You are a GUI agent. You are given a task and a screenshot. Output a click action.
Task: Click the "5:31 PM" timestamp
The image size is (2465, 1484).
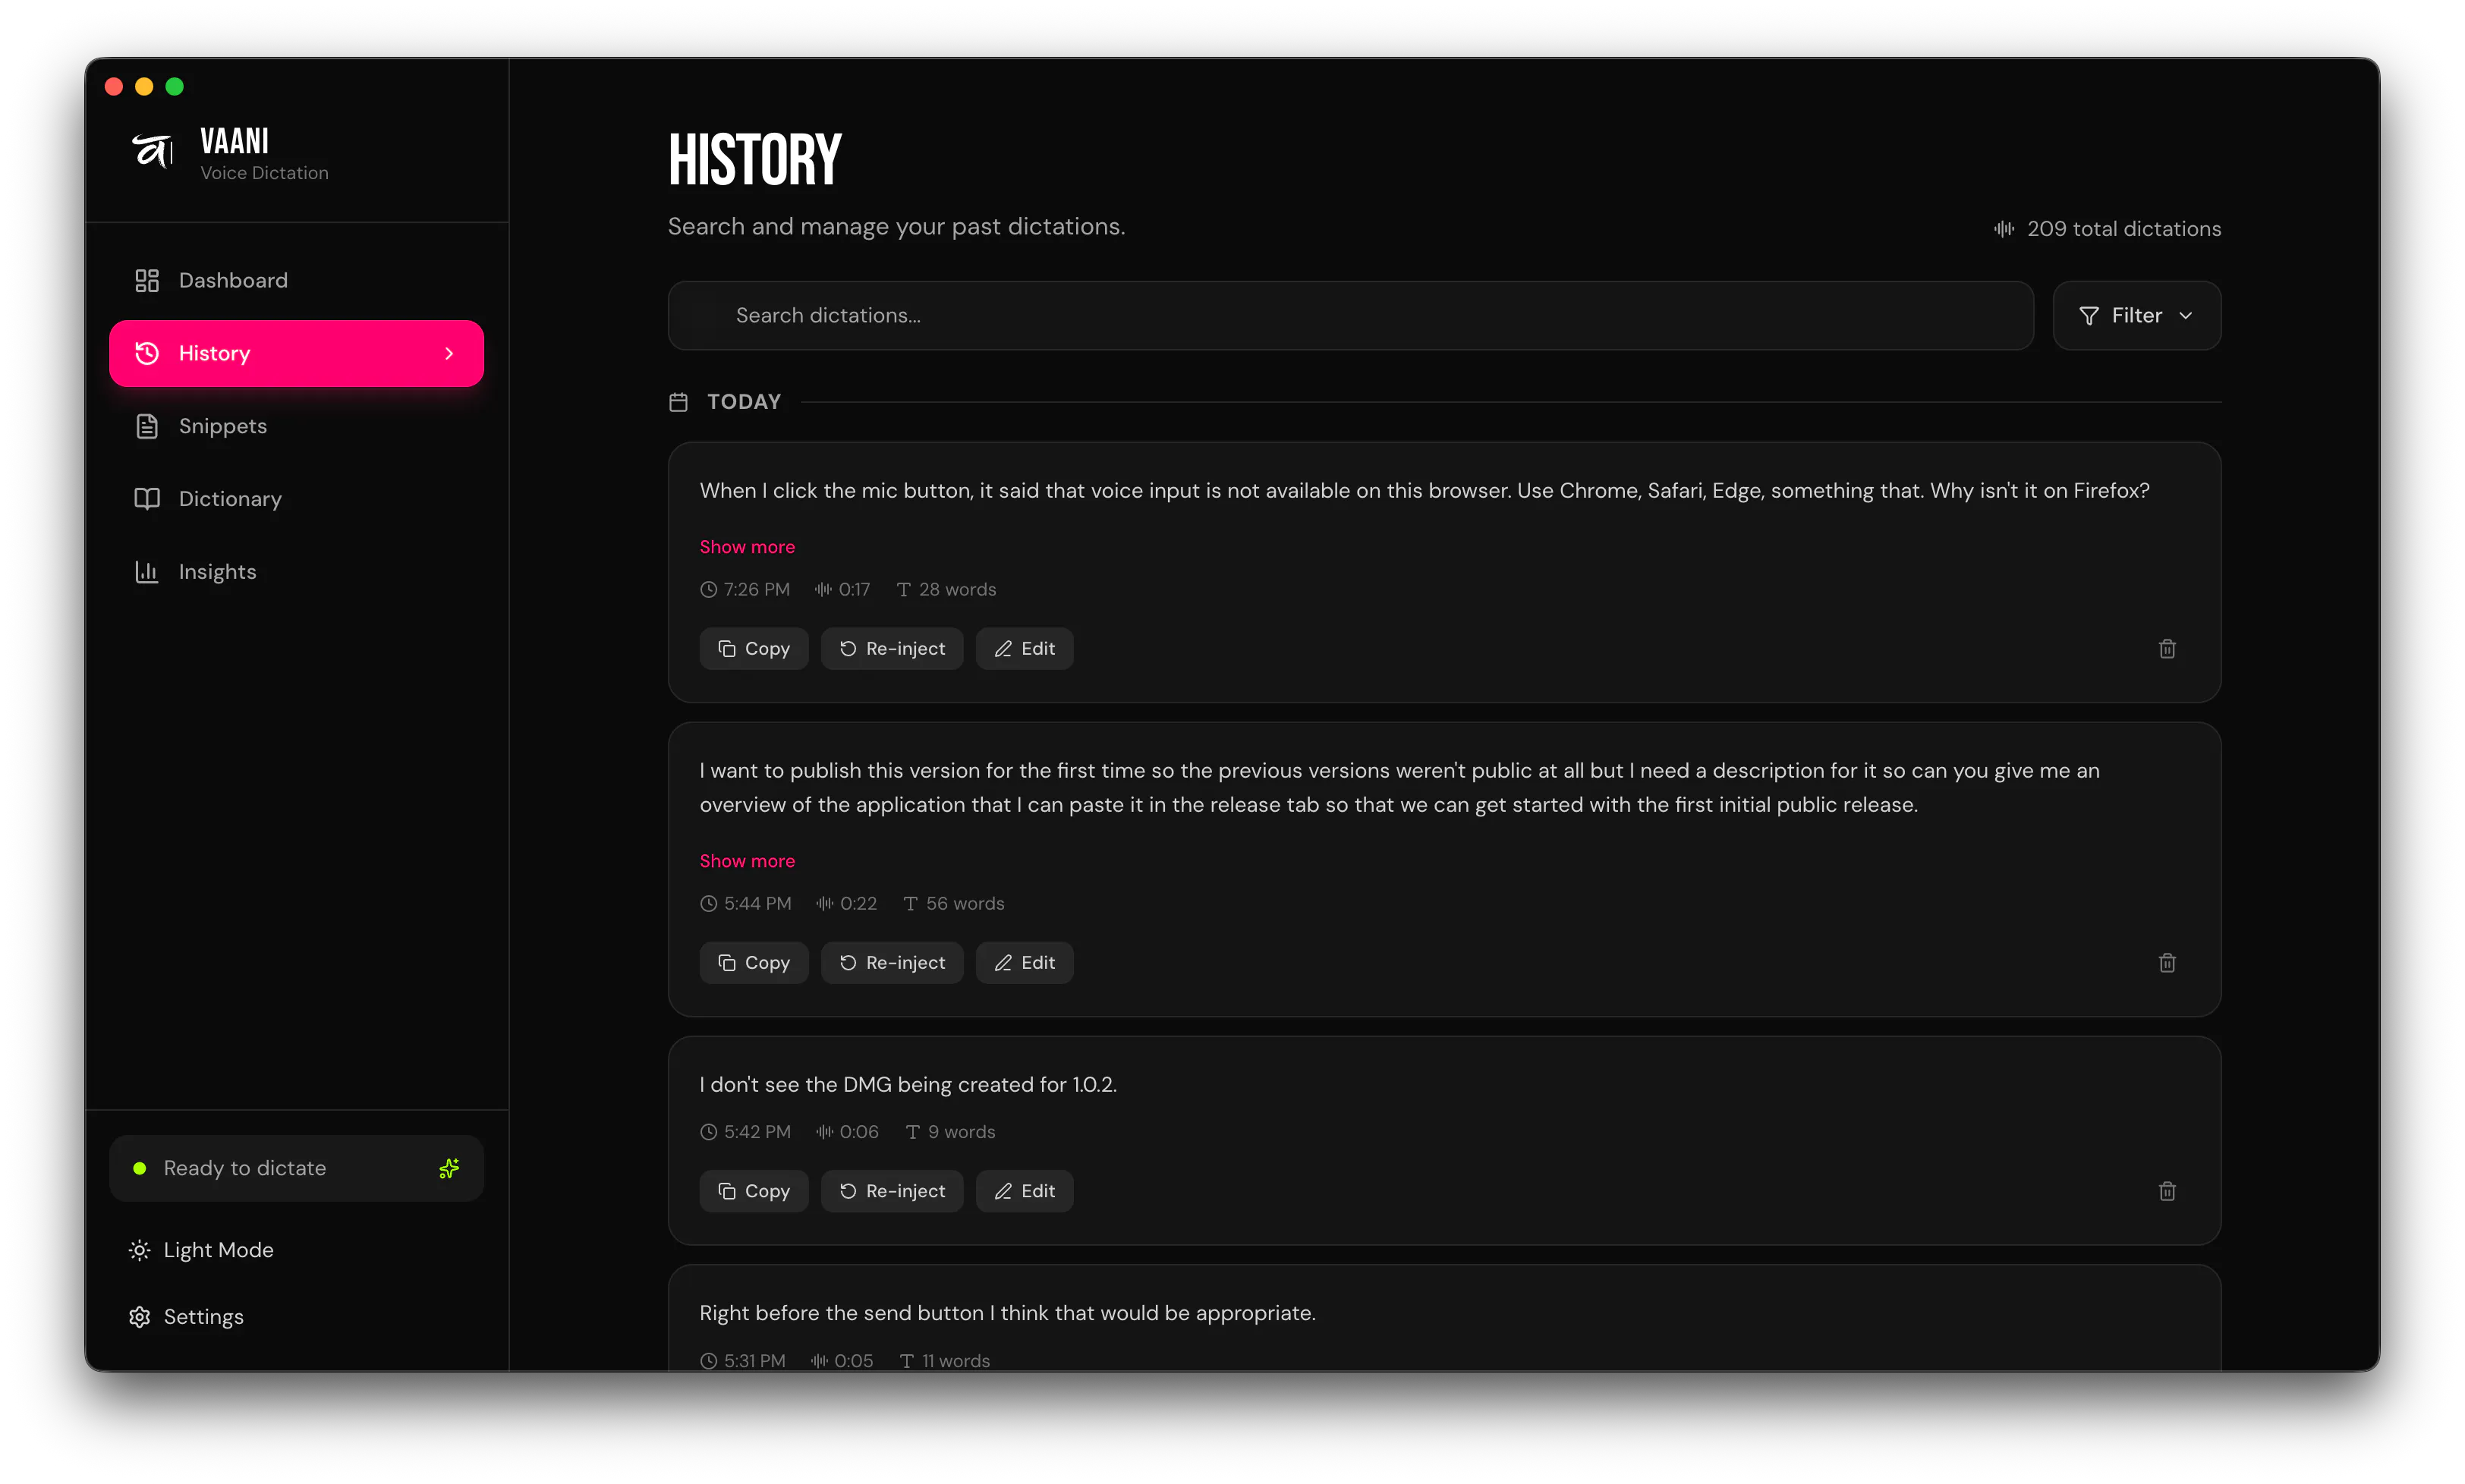(754, 1360)
